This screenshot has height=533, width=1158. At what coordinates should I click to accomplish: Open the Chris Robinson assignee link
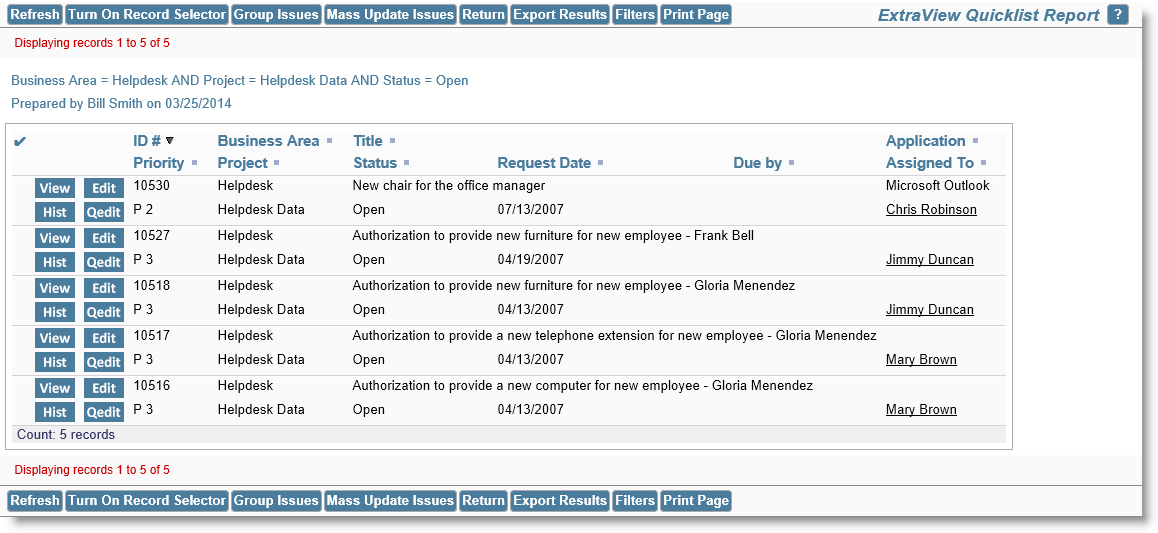click(930, 210)
